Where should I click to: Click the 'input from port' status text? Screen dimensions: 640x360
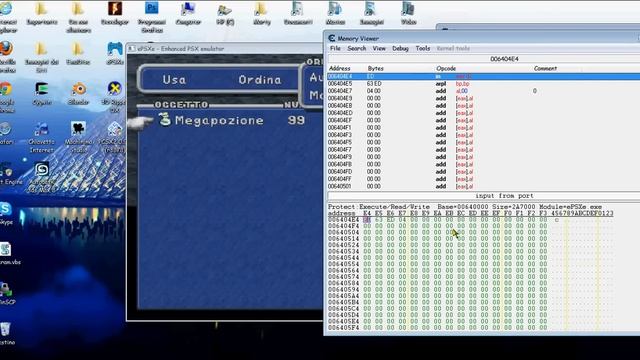tap(504, 196)
